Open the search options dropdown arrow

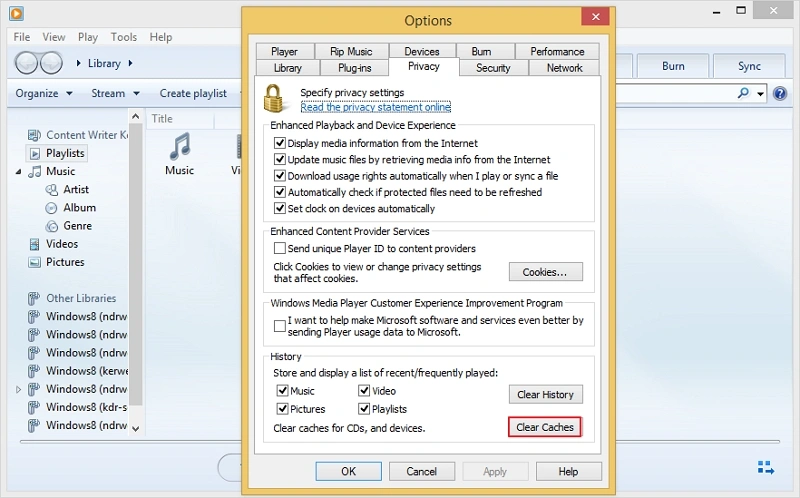coord(760,94)
